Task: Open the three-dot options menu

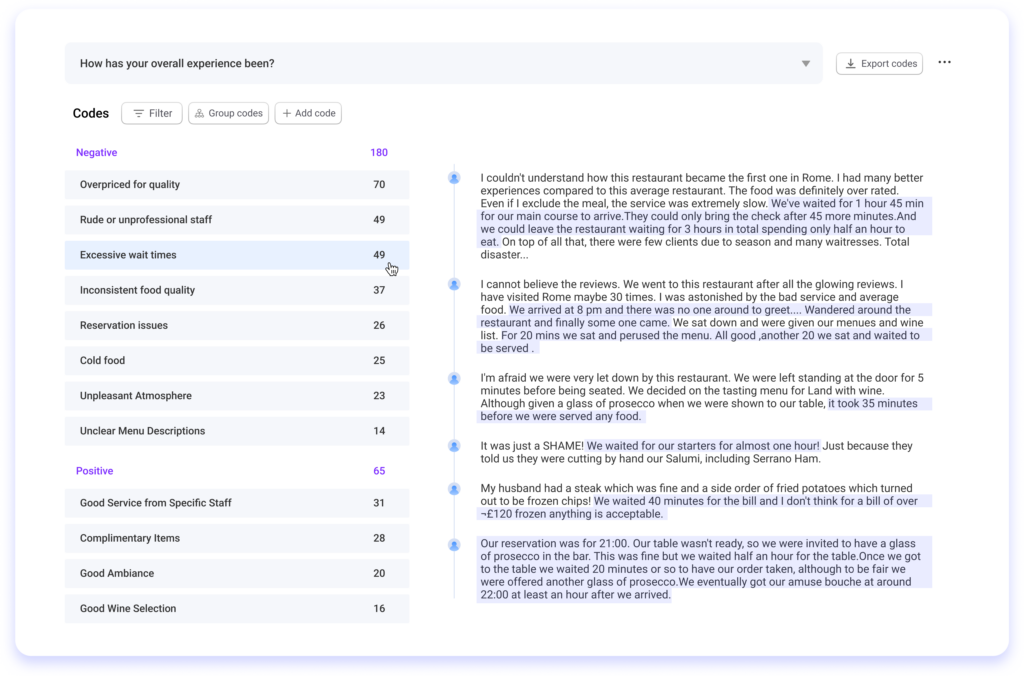Action: [944, 61]
